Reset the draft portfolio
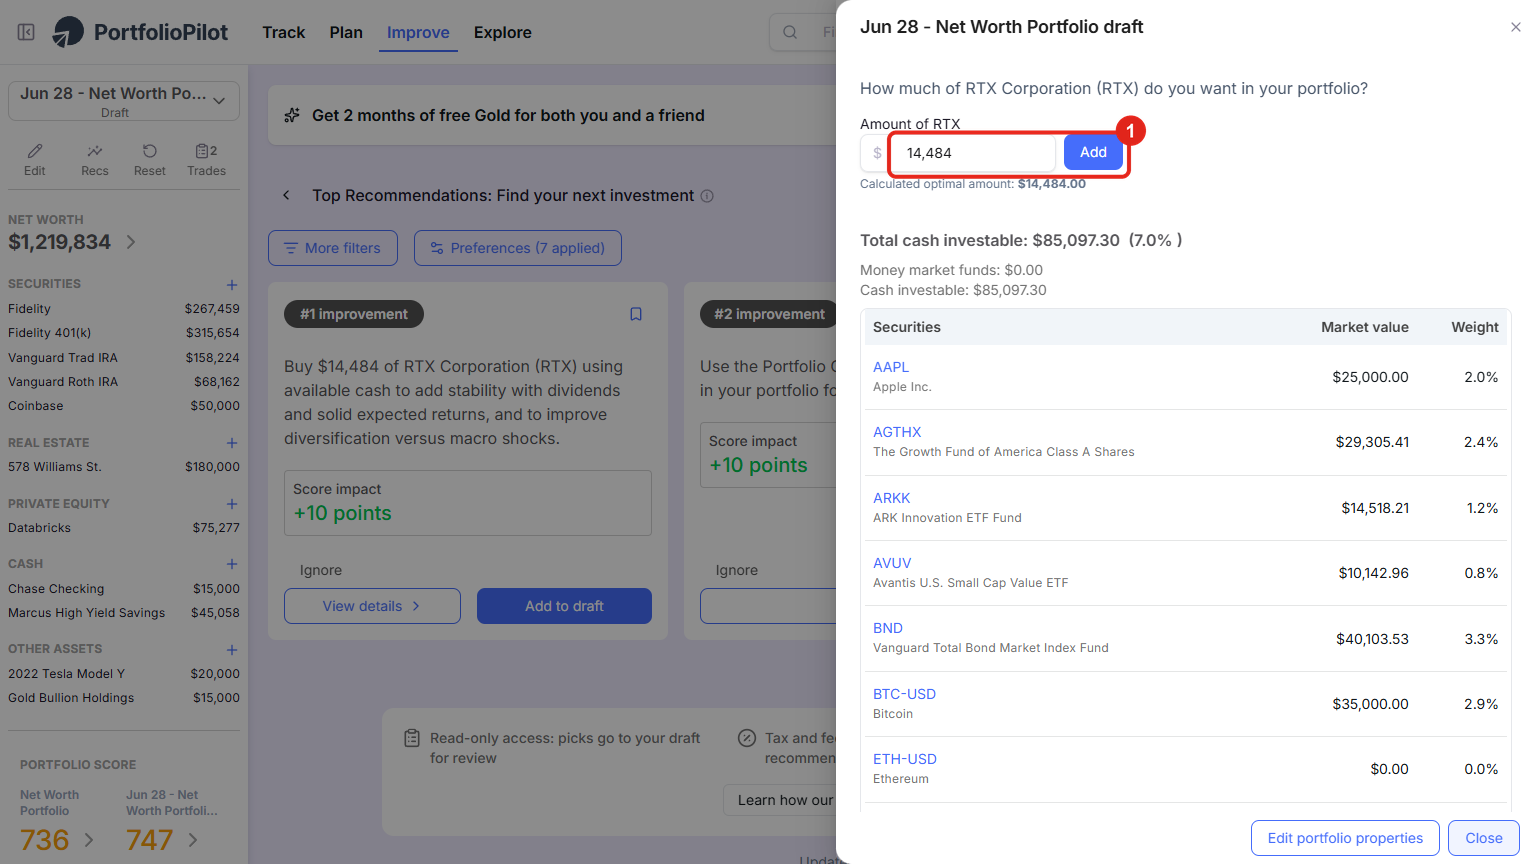Viewport: 1536px width, 864px height. (150, 159)
